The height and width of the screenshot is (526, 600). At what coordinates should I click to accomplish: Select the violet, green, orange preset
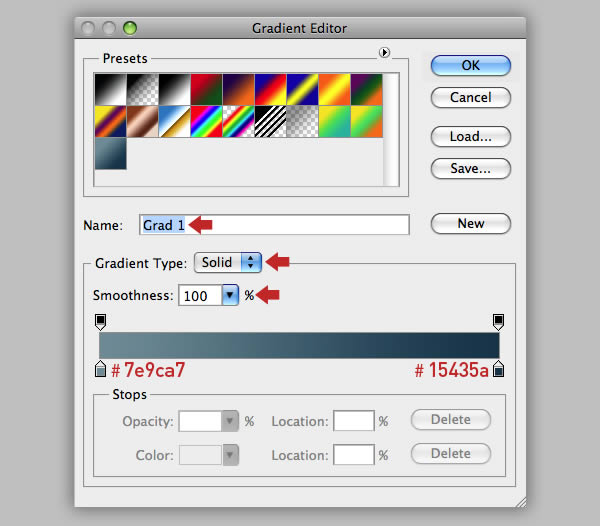(x=367, y=90)
